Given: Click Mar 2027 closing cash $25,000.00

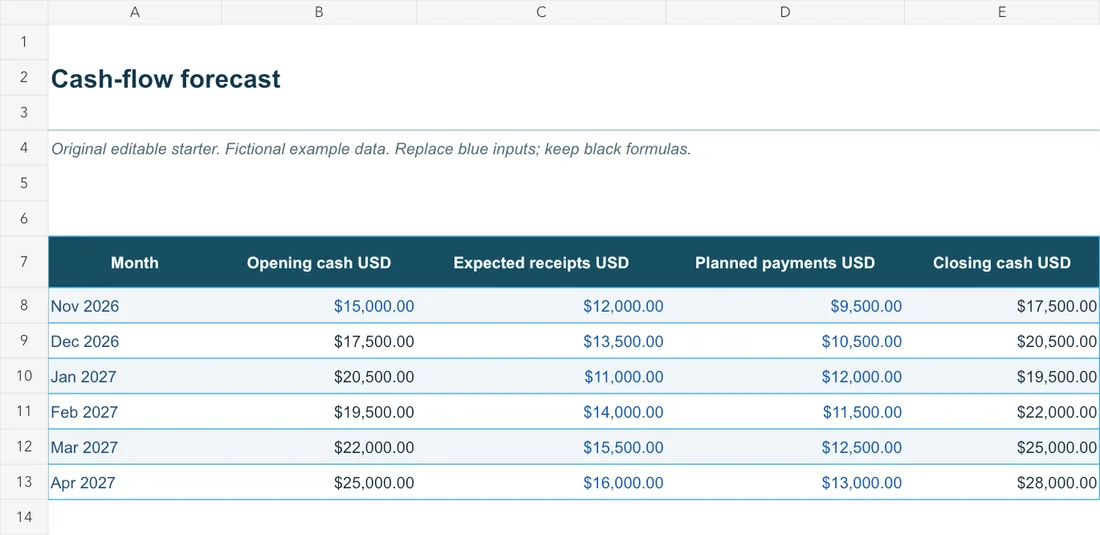Looking at the screenshot, I should click(x=1002, y=447).
